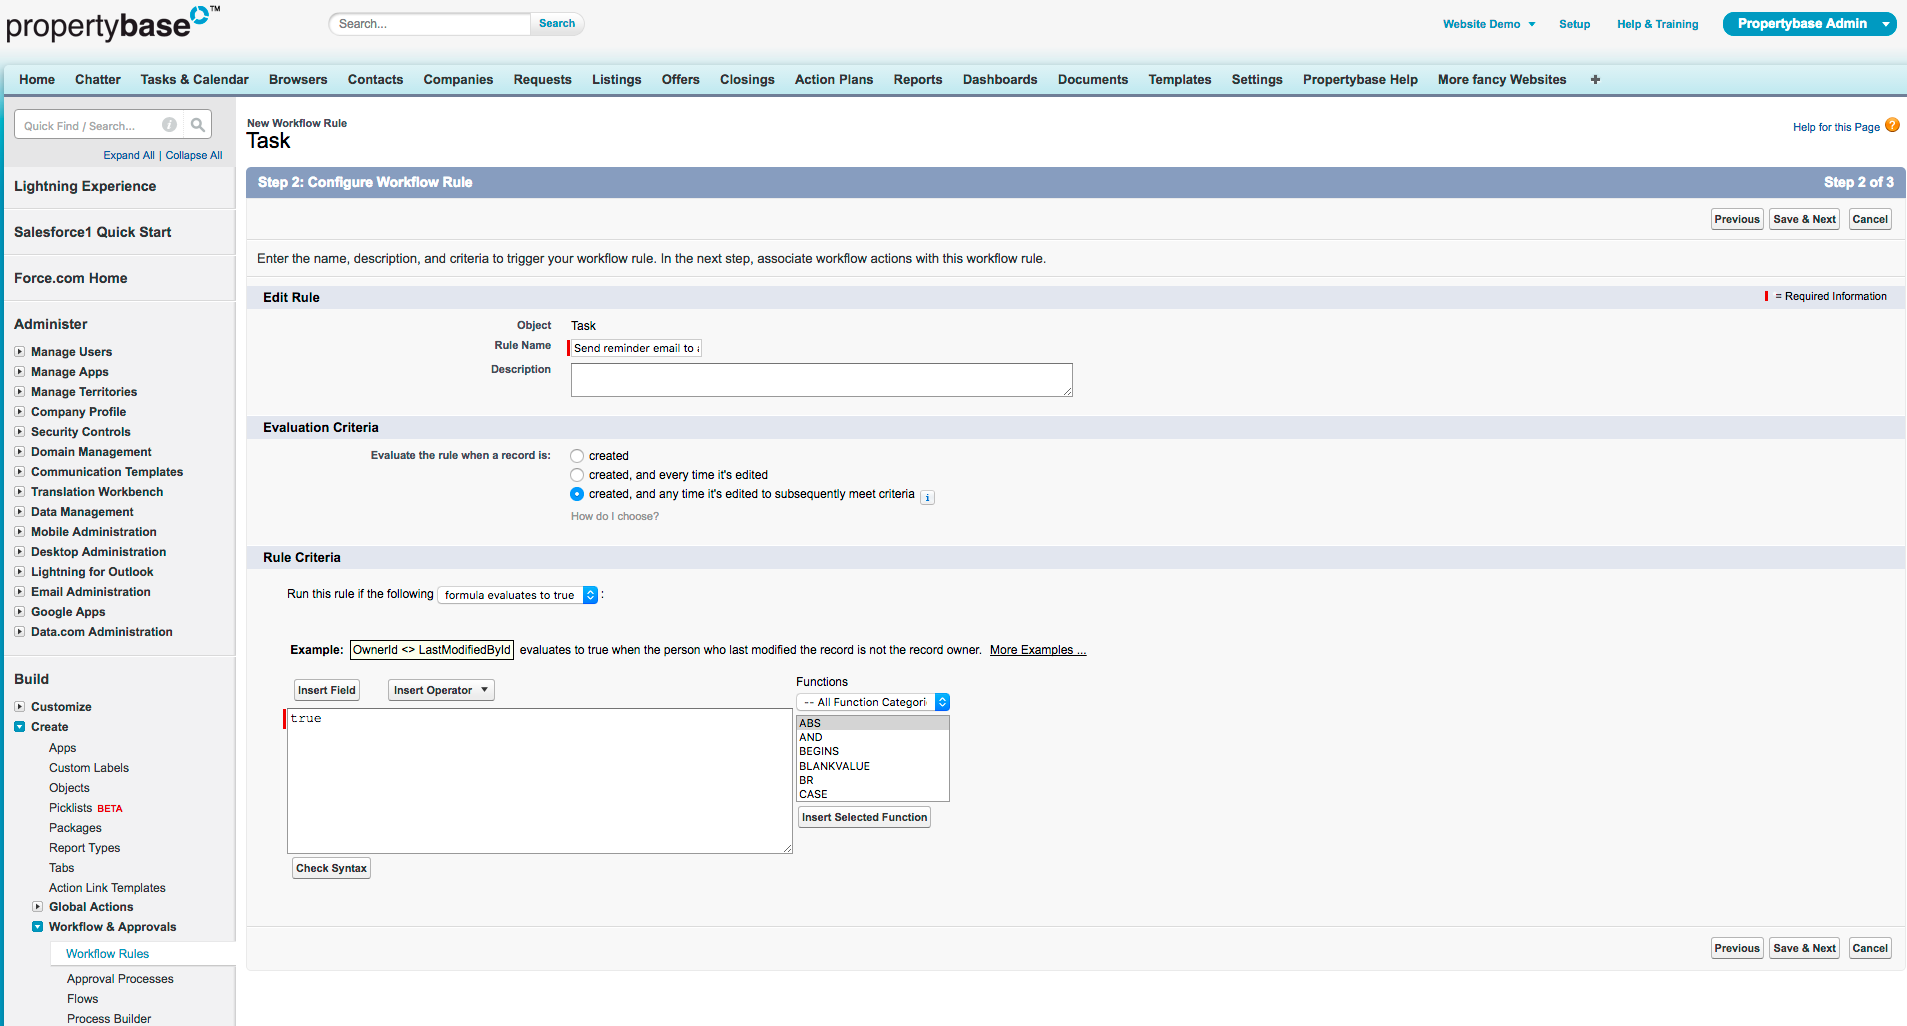The image size is (1907, 1026).
Task: Click into the Description text area
Action: 822,380
